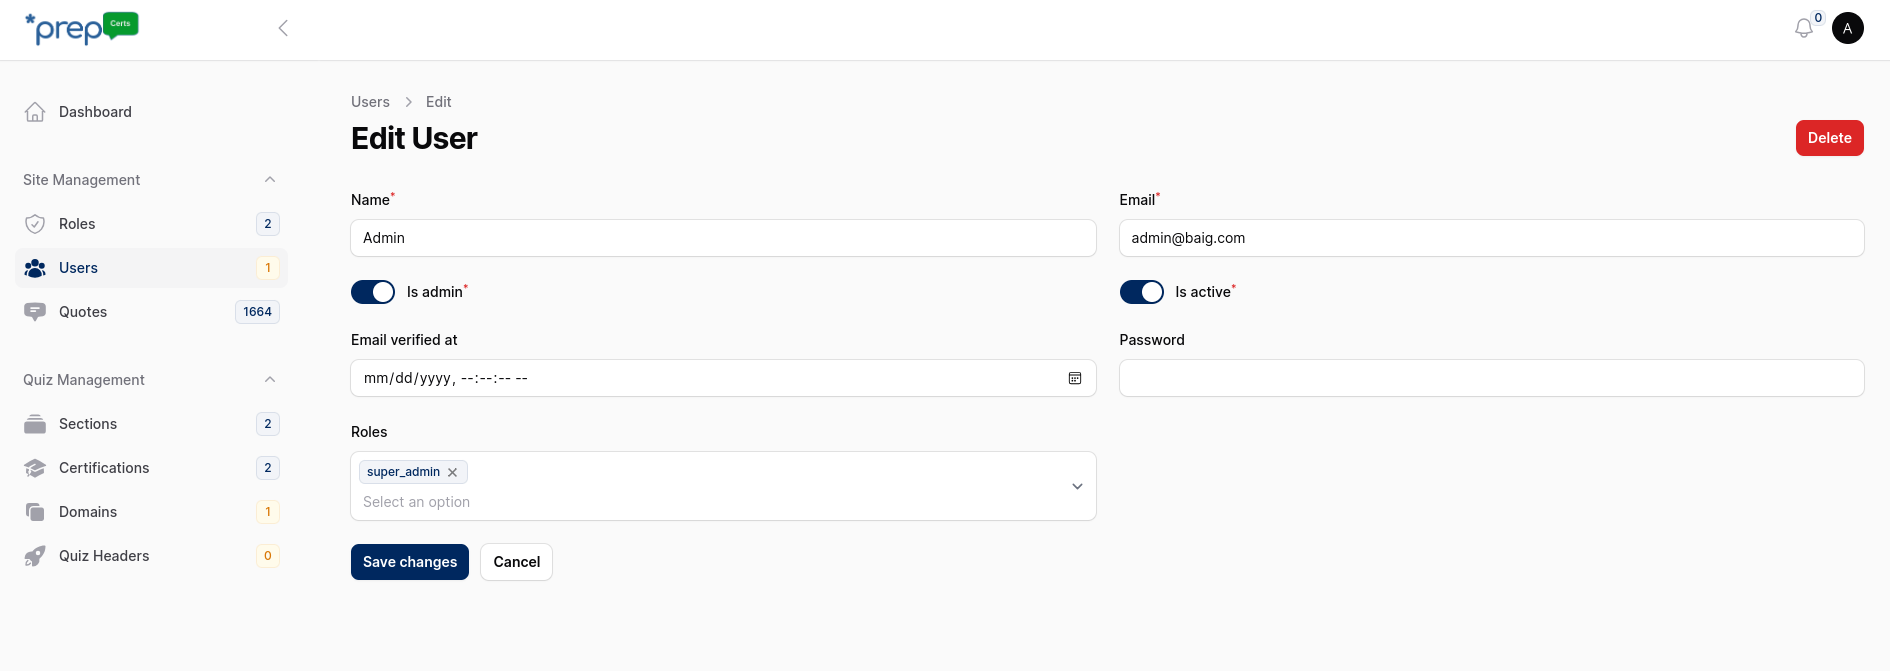Click the Certifications graduation cap icon
The width and height of the screenshot is (1890, 671).
point(35,468)
